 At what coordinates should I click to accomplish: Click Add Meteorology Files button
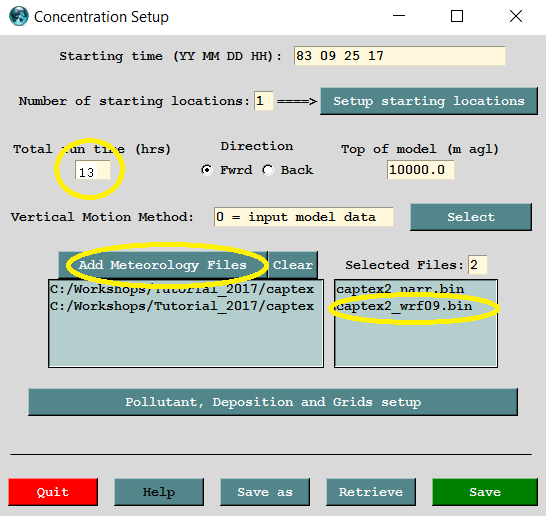point(163,265)
